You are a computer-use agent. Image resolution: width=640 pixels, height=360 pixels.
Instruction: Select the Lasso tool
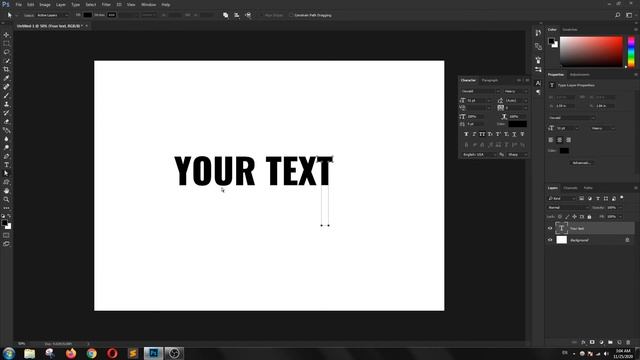[6, 52]
